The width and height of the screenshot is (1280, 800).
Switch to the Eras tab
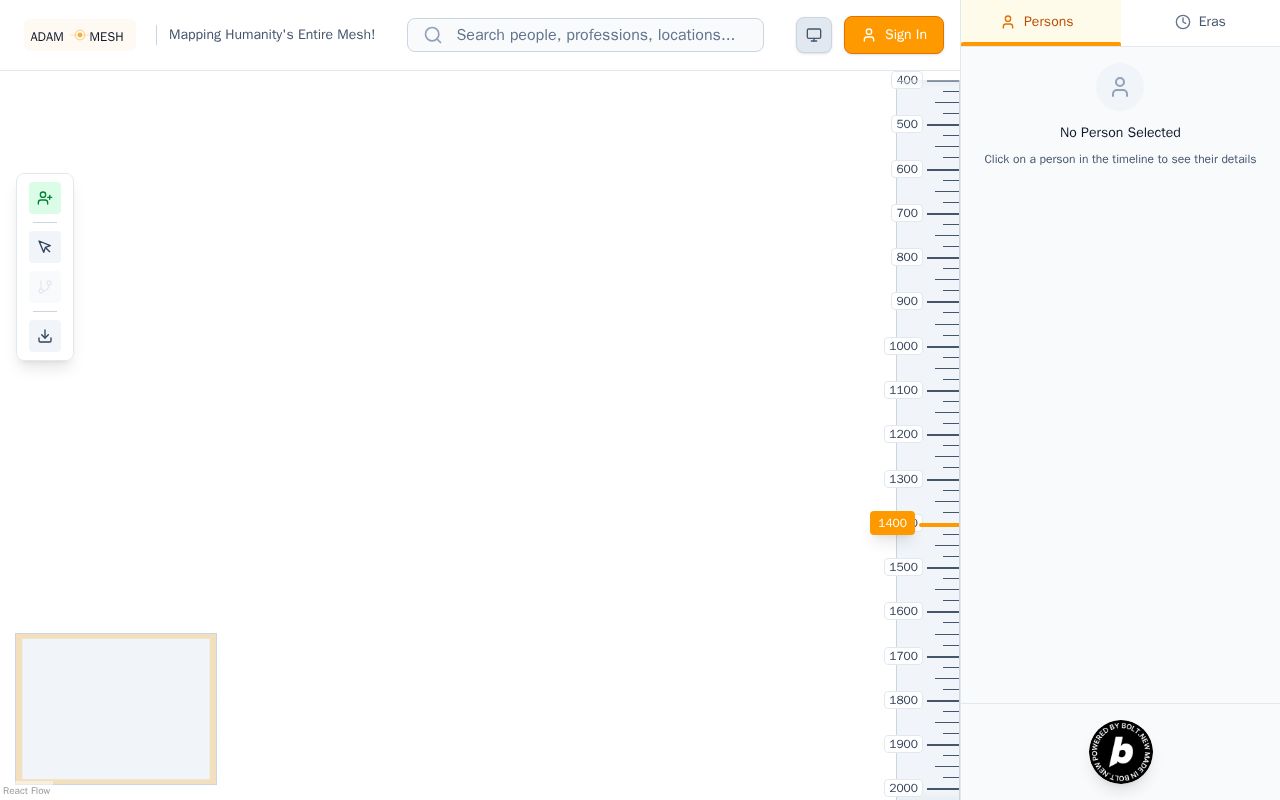(x=1200, y=22)
